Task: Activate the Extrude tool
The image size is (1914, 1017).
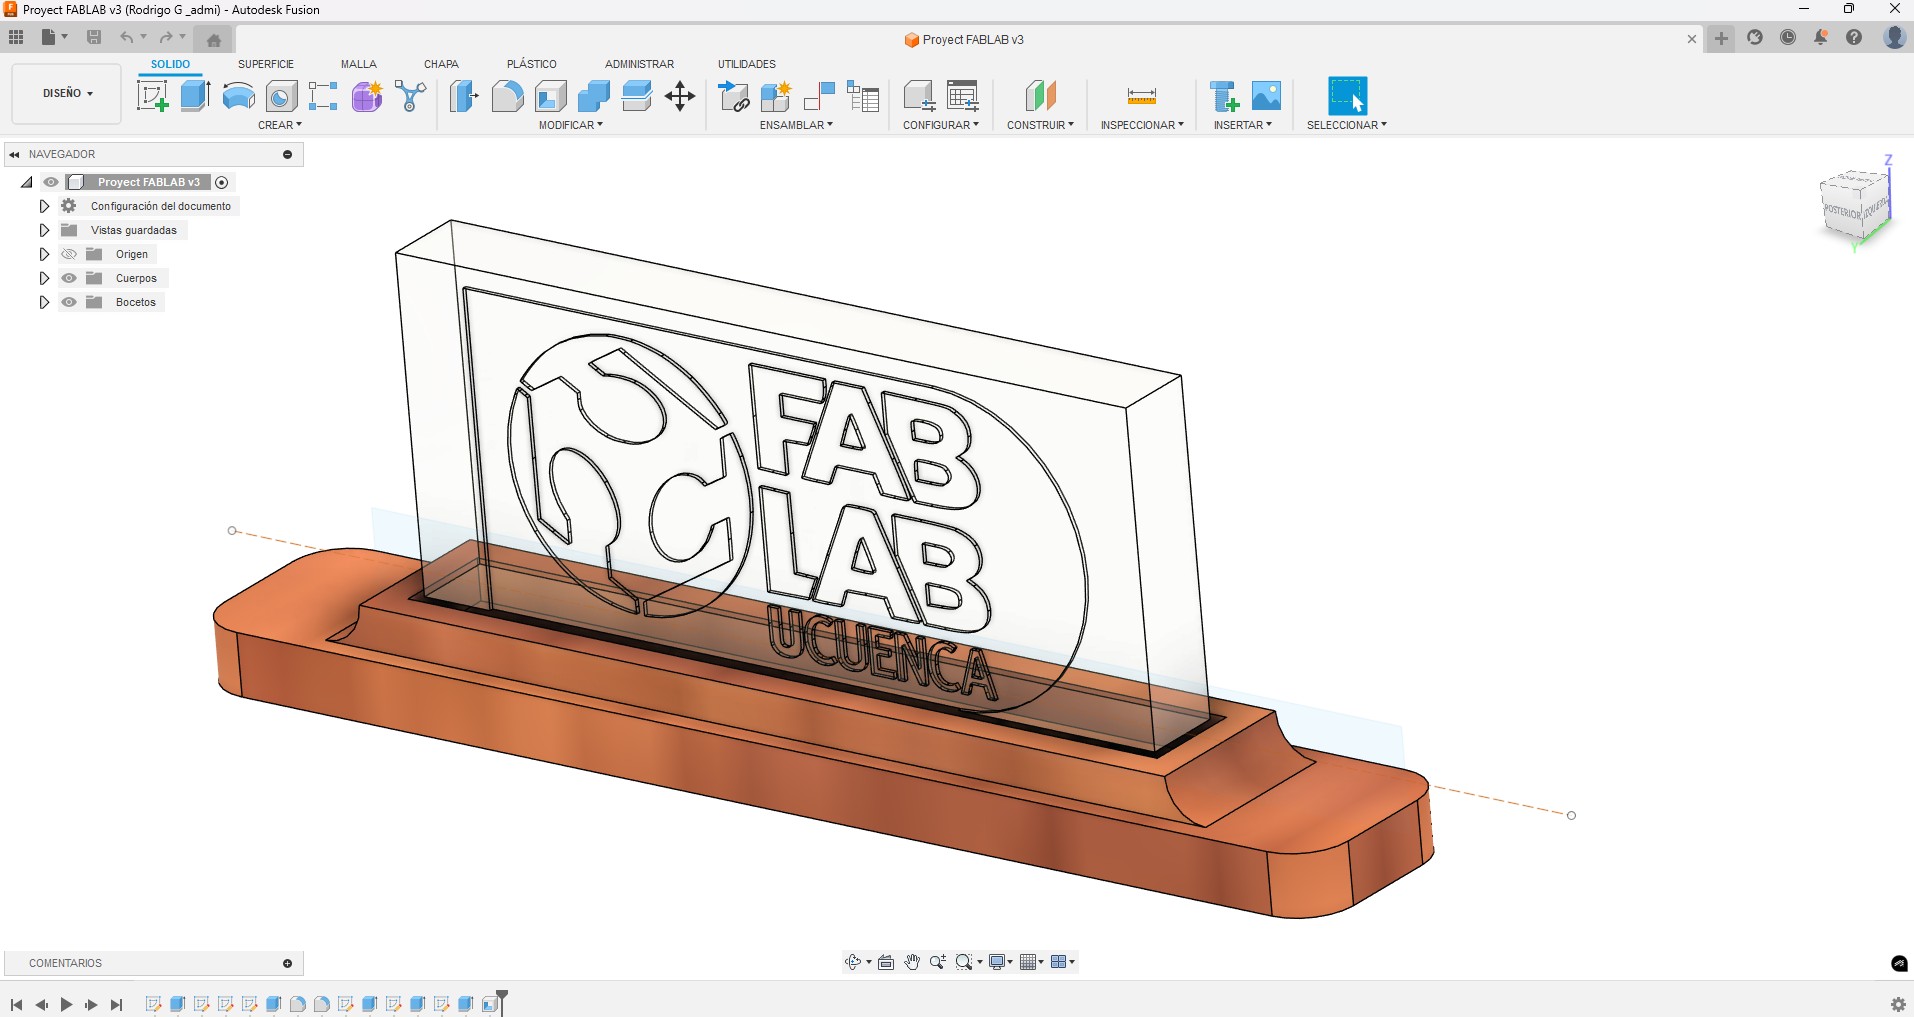Action: click(193, 96)
